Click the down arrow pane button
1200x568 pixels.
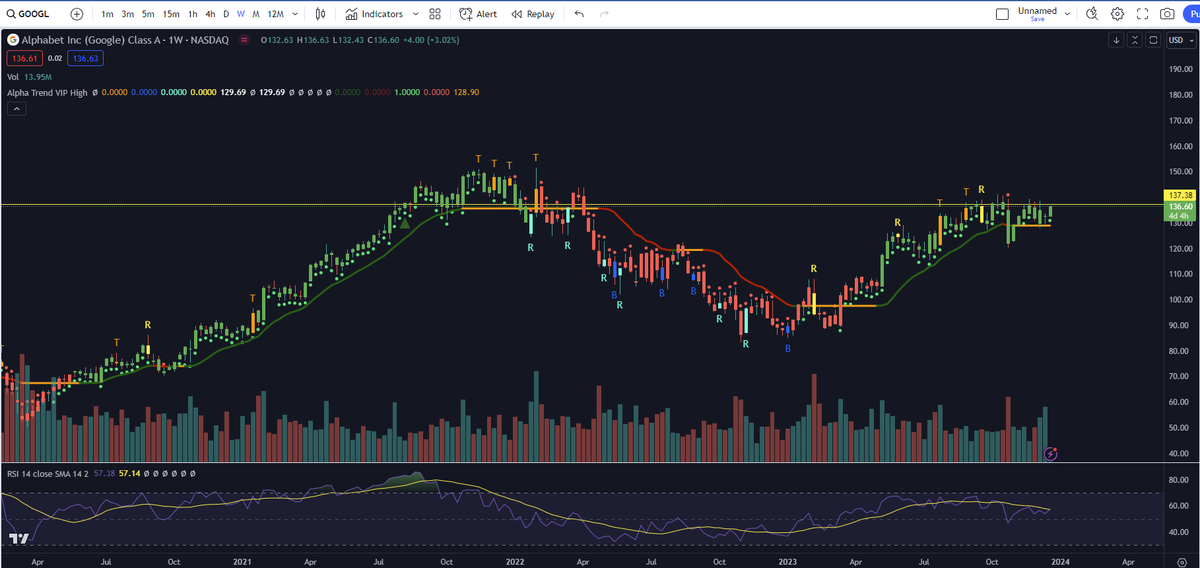tap(1116, 40)
